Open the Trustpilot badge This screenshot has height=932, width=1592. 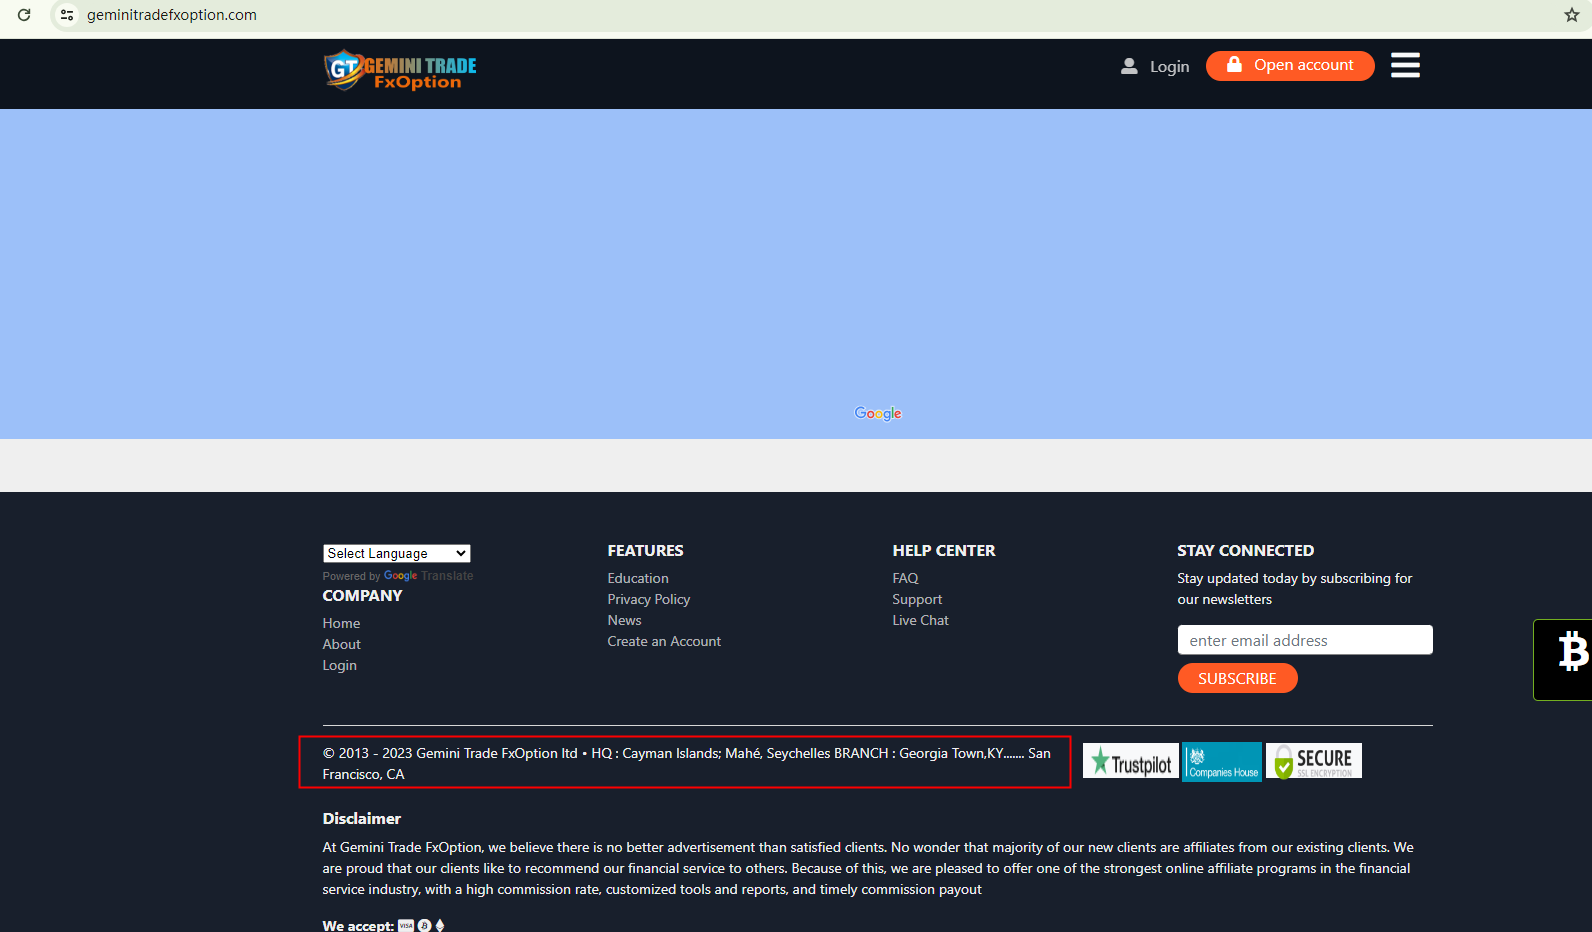1131,762
